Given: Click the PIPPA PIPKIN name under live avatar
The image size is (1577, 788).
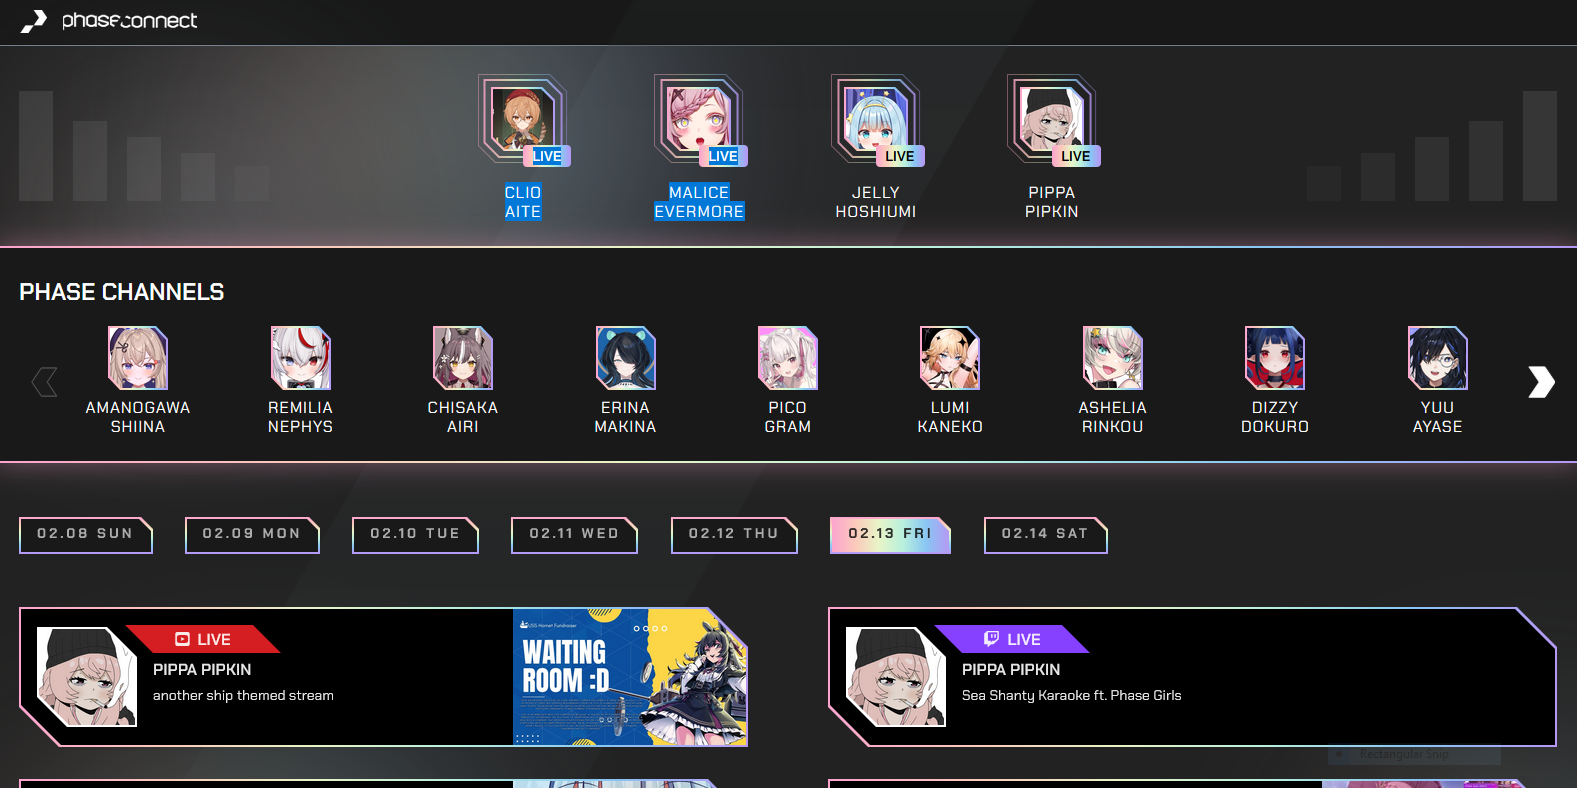Looking at the screenshot, I should click(1052, 202).
